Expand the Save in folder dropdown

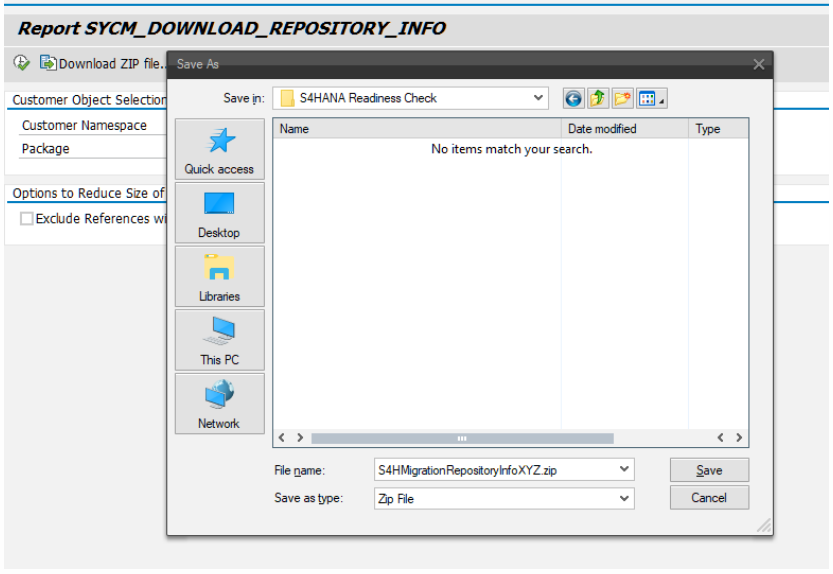tap(538, 98)
